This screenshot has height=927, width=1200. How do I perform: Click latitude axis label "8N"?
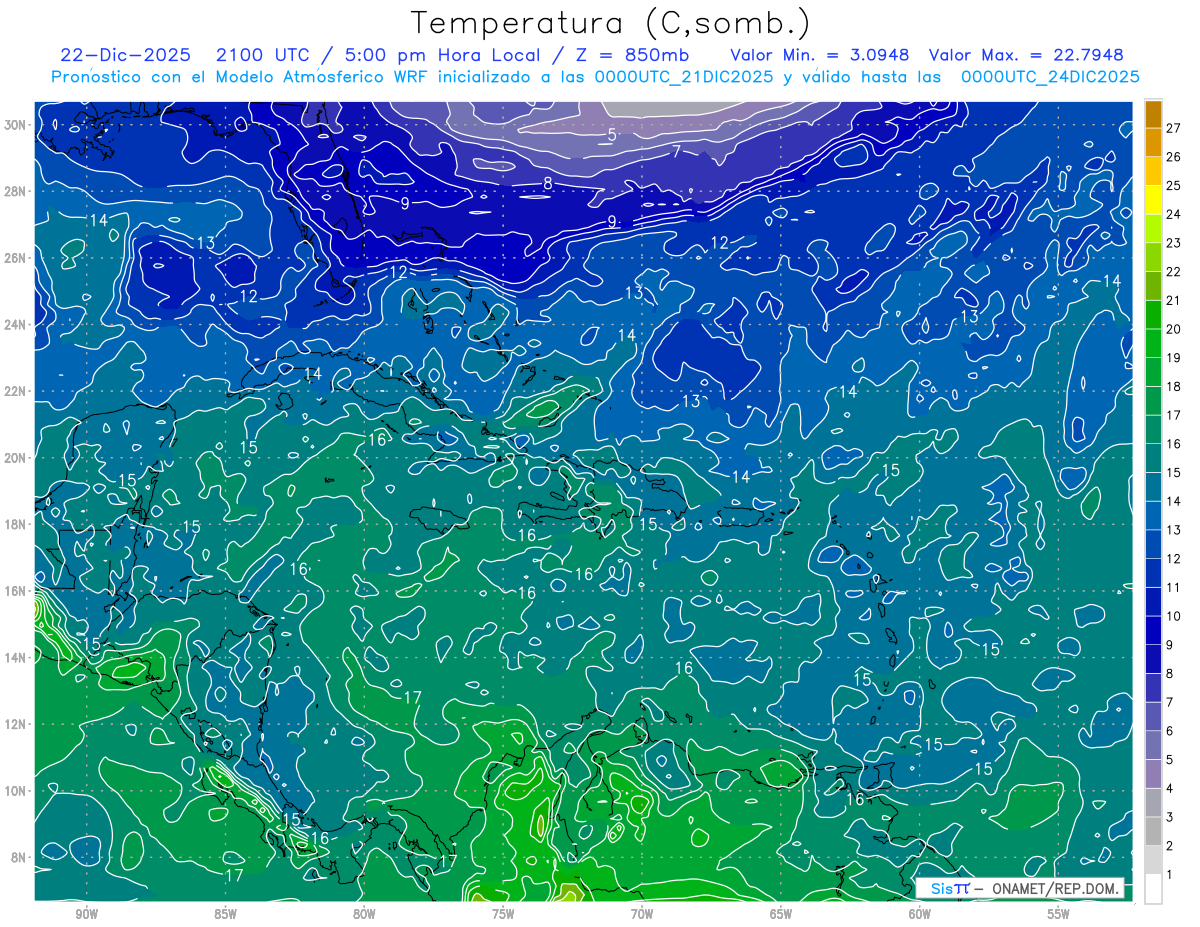[x=20, y=857]
